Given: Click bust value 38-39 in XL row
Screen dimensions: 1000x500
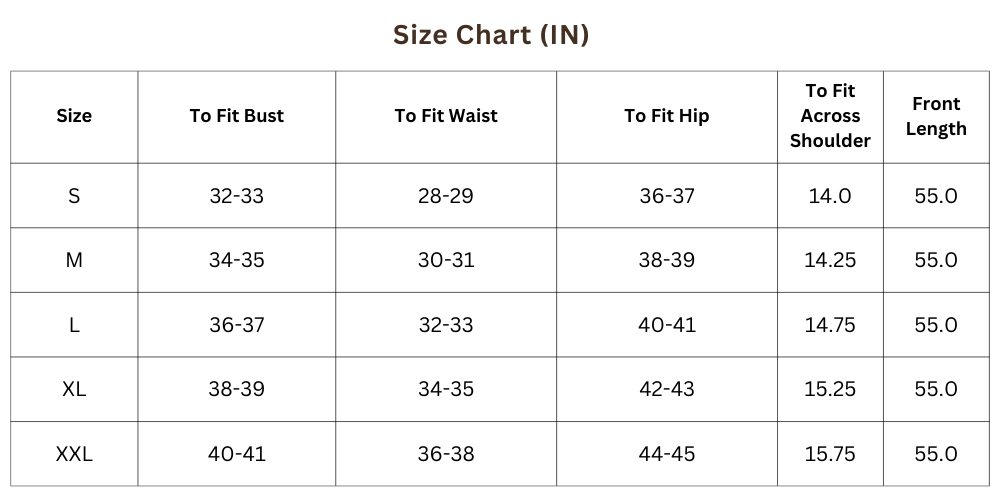Looking at the screenshot, I should 237,389.
